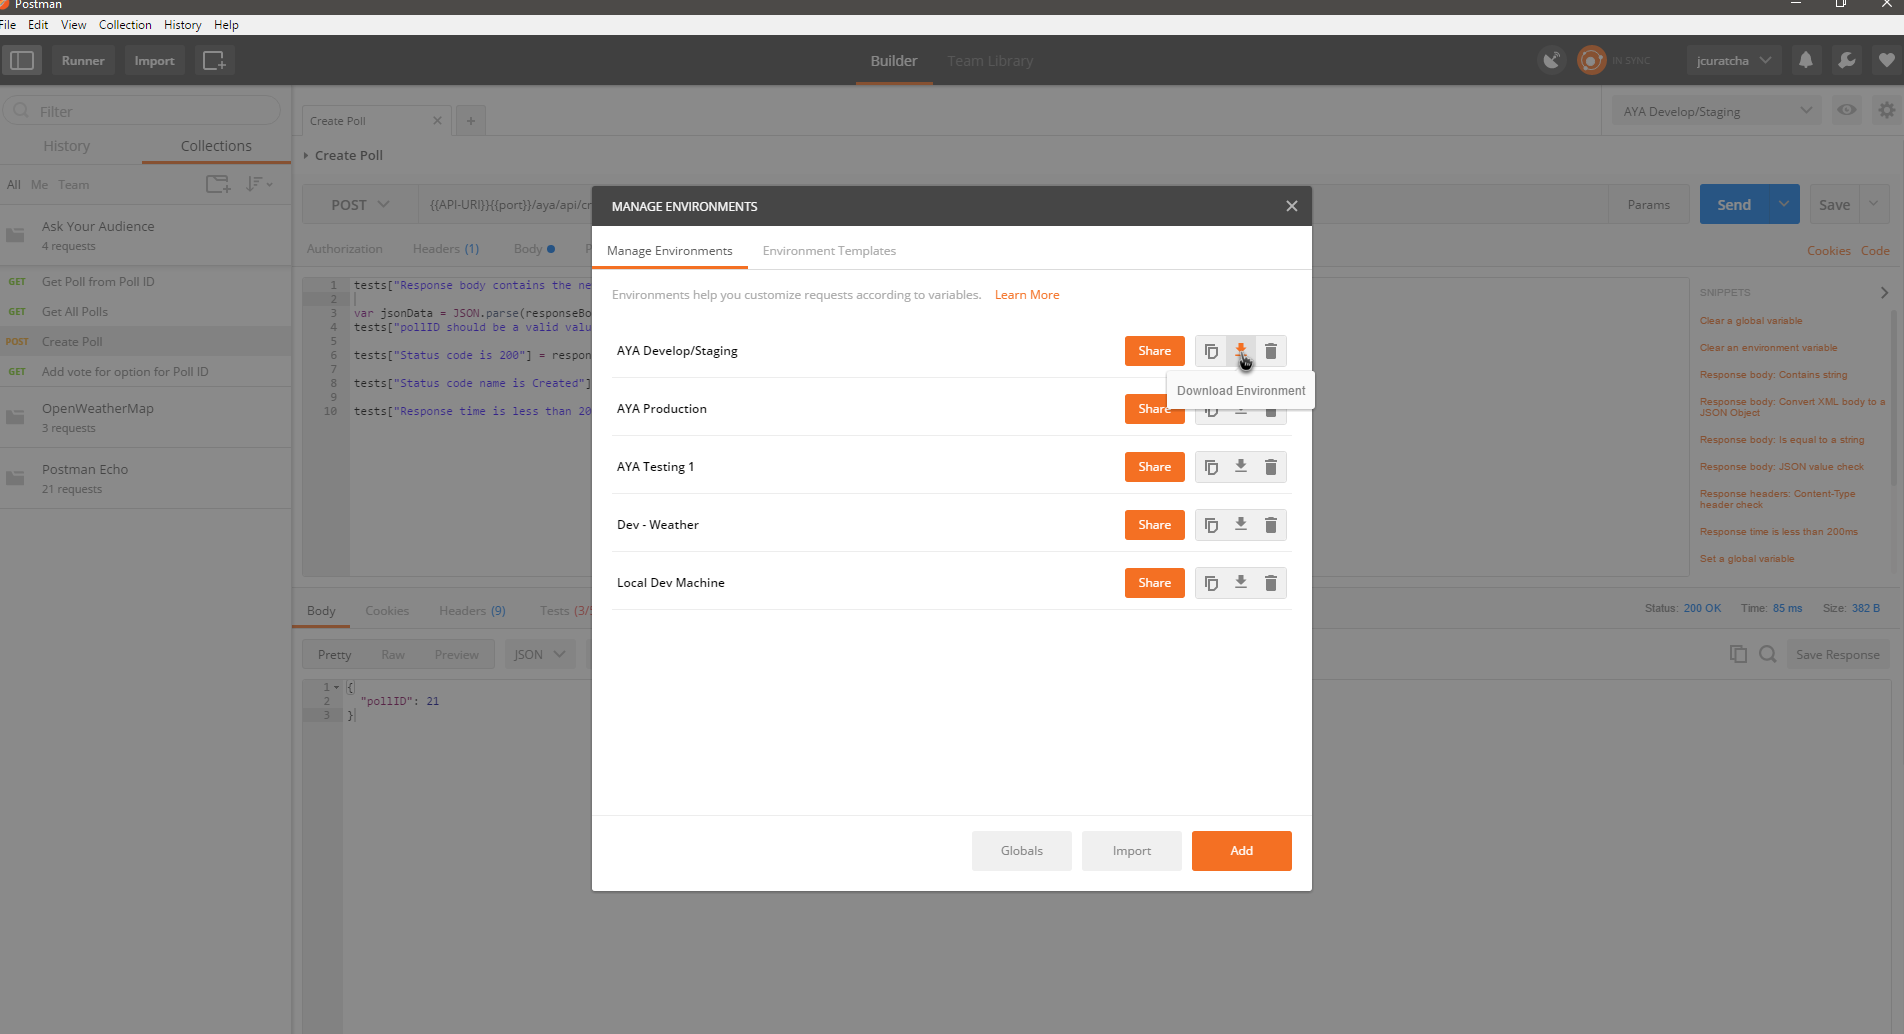The image size is (1904, 1034).
Task: Duplicate the Dev - Weather environment
Action: (x=1211, y=525)
